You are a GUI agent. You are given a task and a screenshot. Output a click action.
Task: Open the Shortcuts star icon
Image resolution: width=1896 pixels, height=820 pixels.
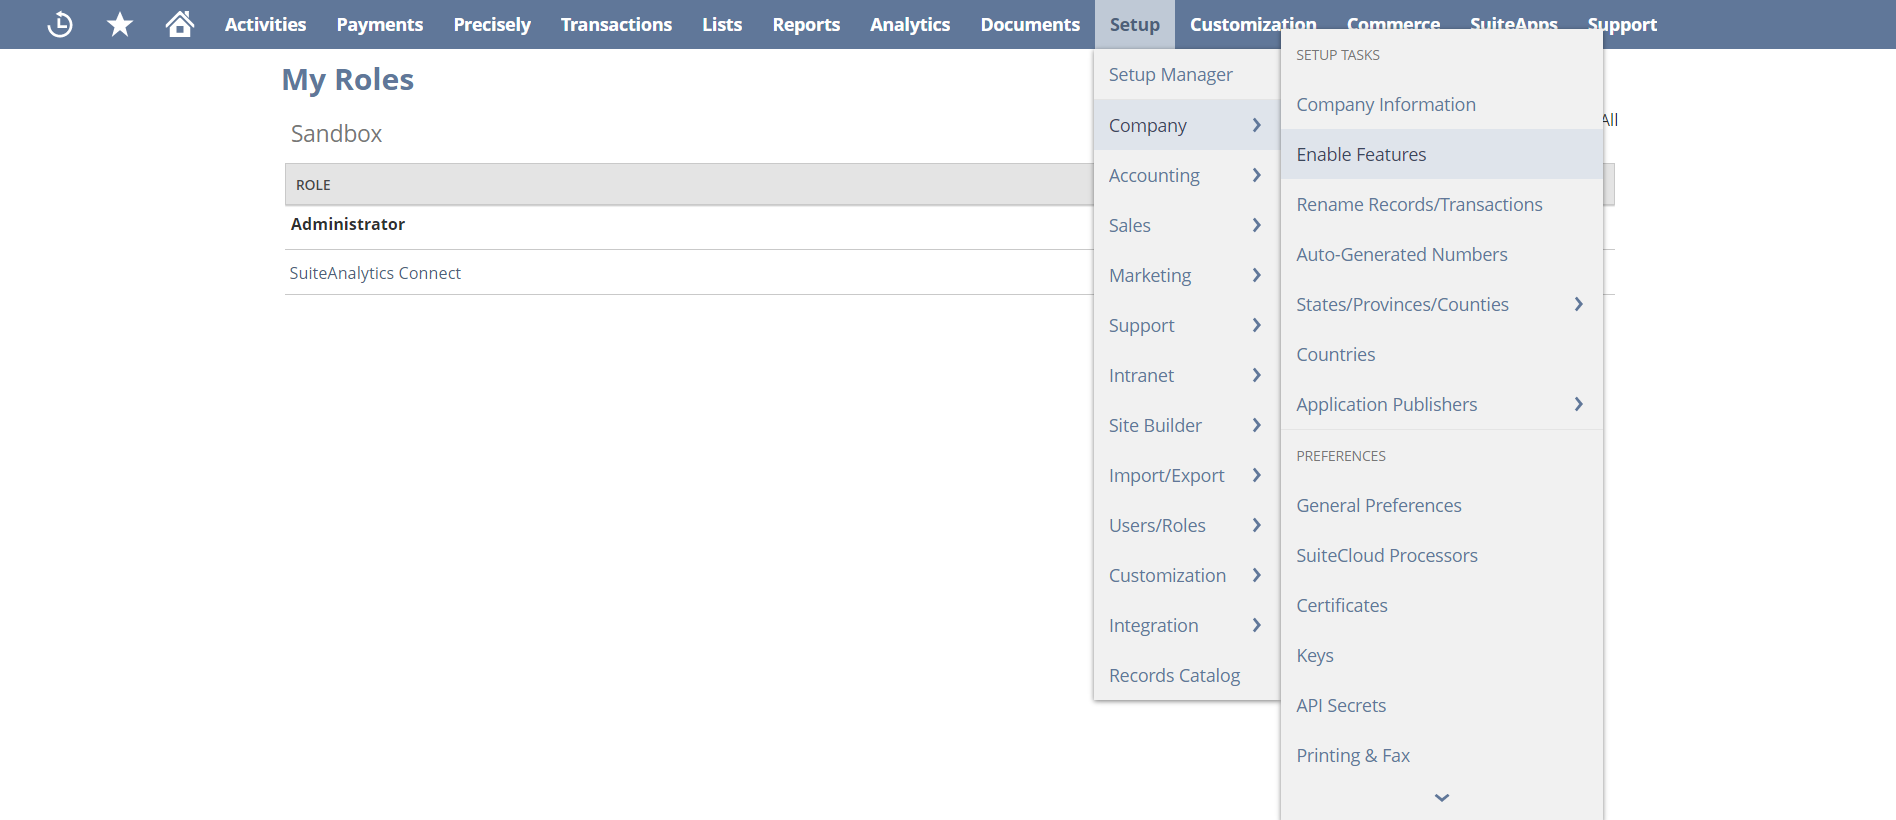coord(120,24)
